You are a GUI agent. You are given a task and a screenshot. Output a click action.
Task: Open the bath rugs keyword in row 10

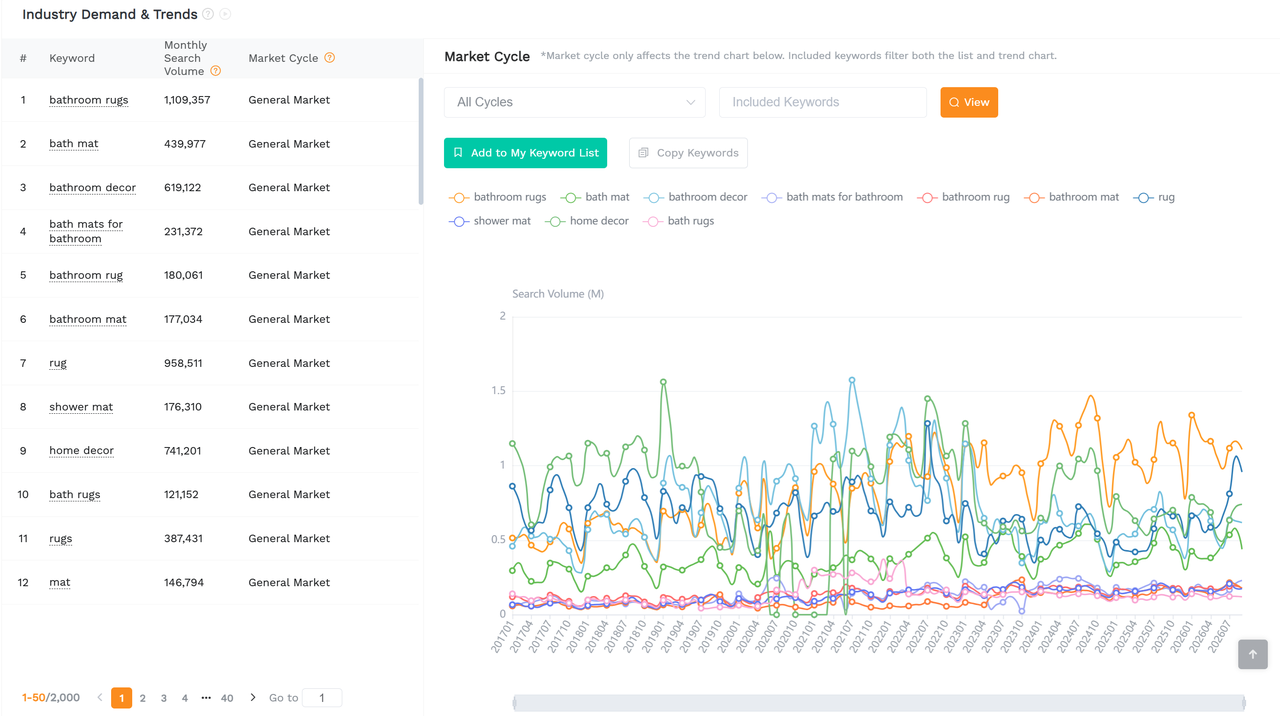75,495
